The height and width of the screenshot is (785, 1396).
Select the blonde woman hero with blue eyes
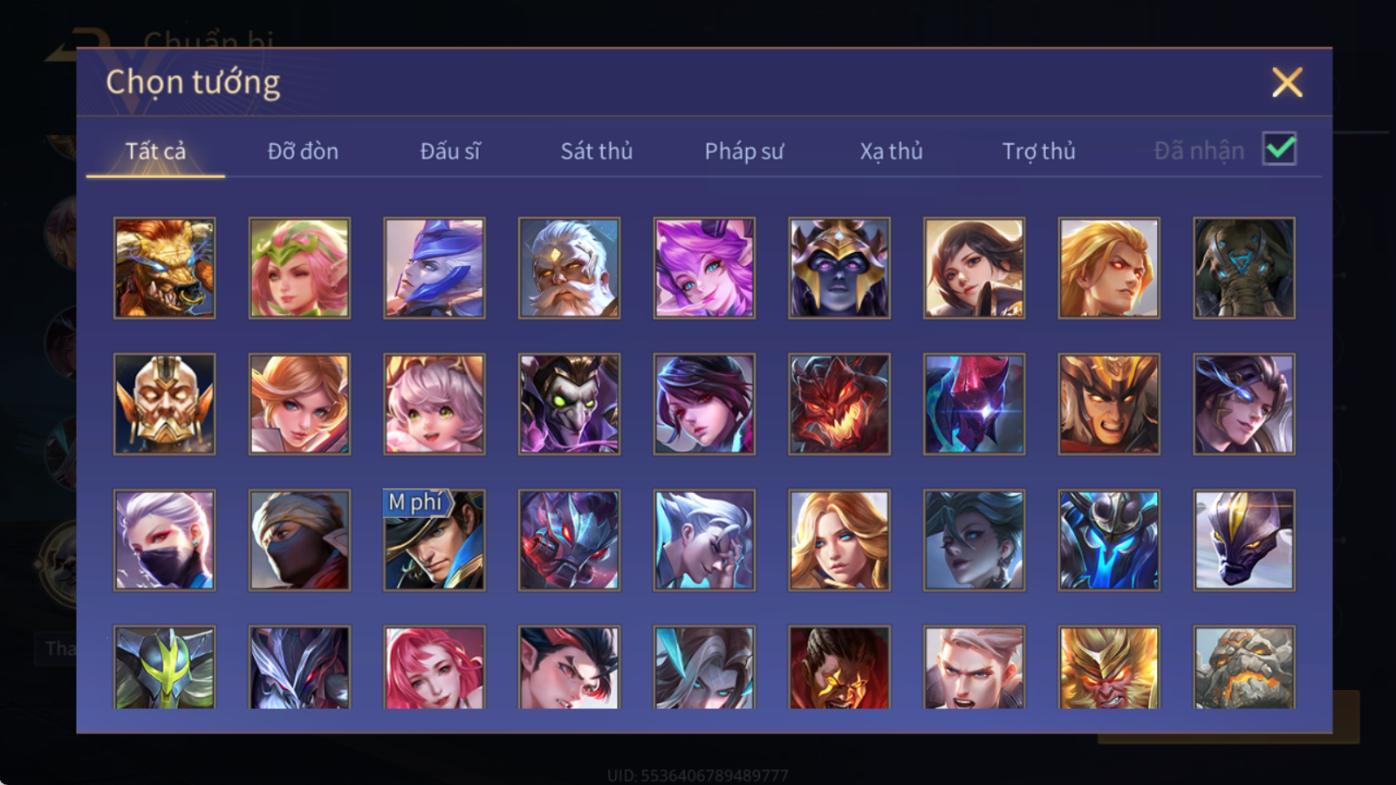click(x=839, y=540)
